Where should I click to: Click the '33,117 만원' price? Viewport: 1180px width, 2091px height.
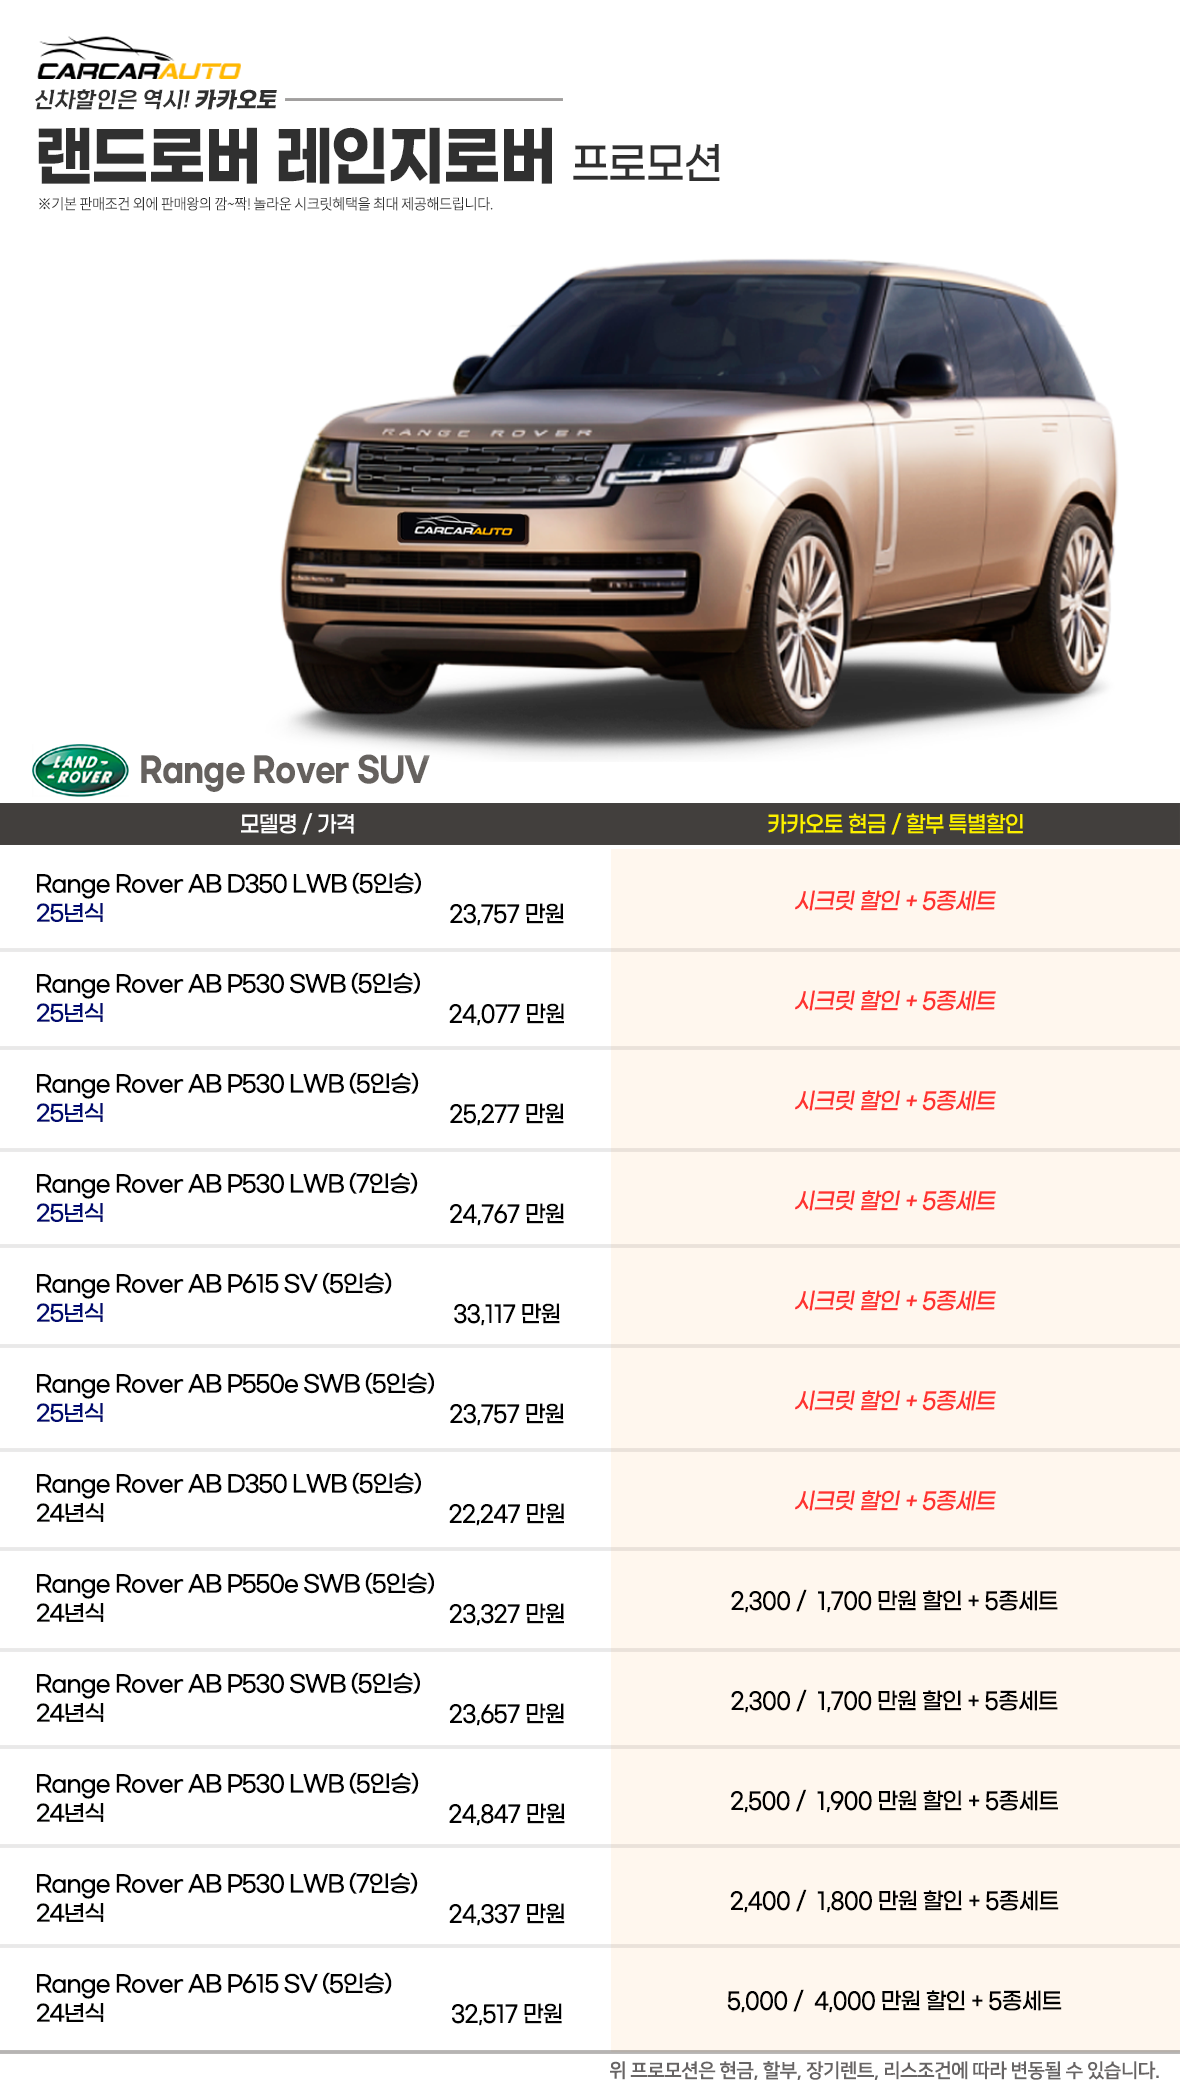pyautogui.click(x=507, y=1314)
